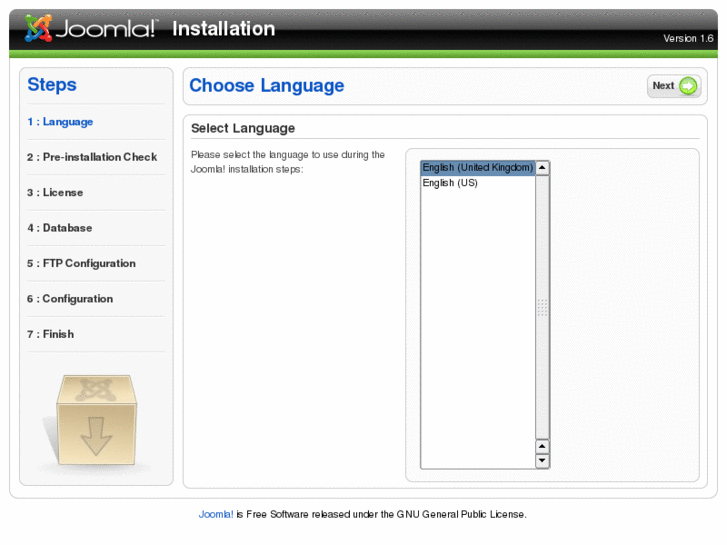Select English (United Kingdom) in language list
This screenshot has height=545, width=727.
pyautogui.click(x=478, y=167)
